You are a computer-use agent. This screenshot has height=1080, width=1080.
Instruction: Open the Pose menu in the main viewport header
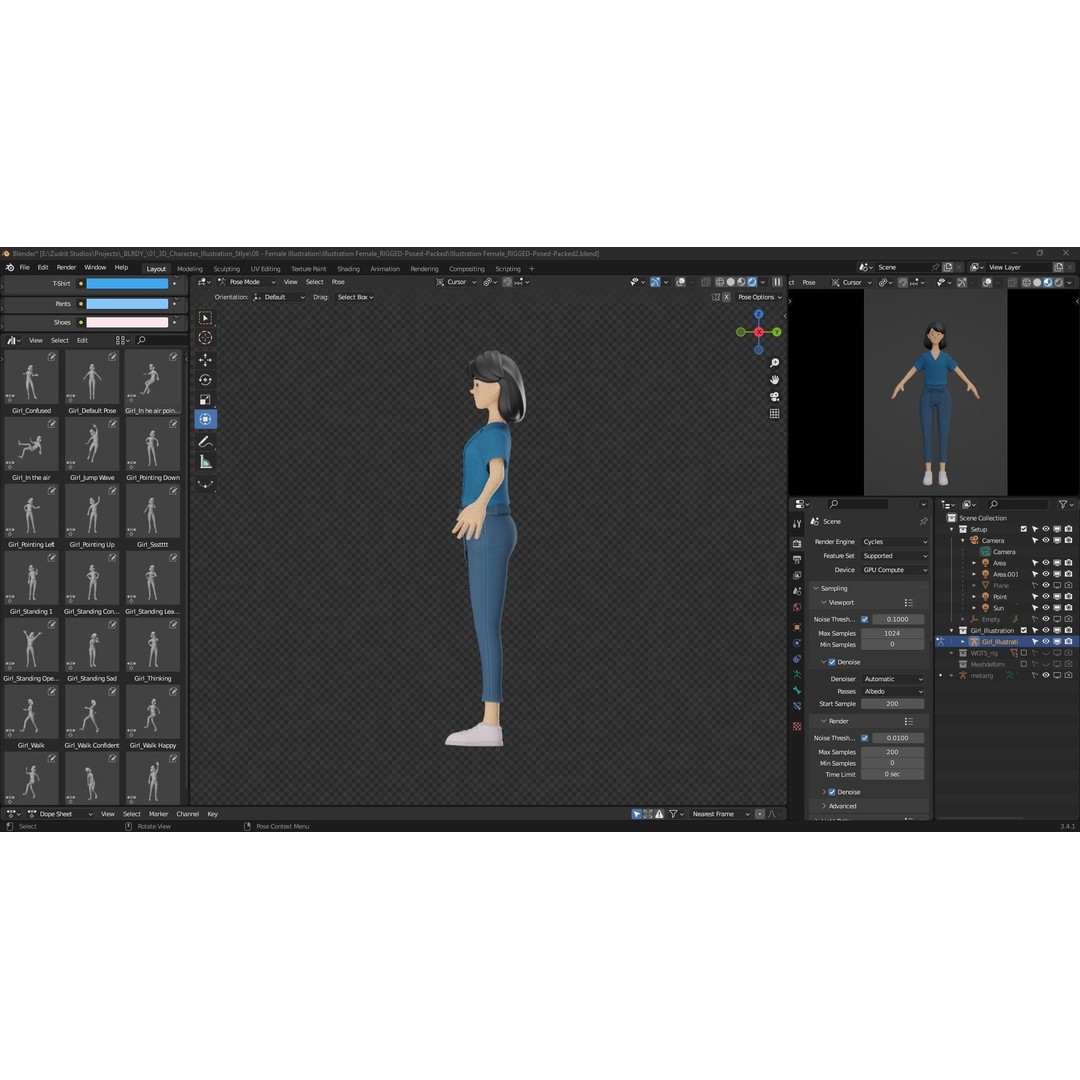(338, 282)
